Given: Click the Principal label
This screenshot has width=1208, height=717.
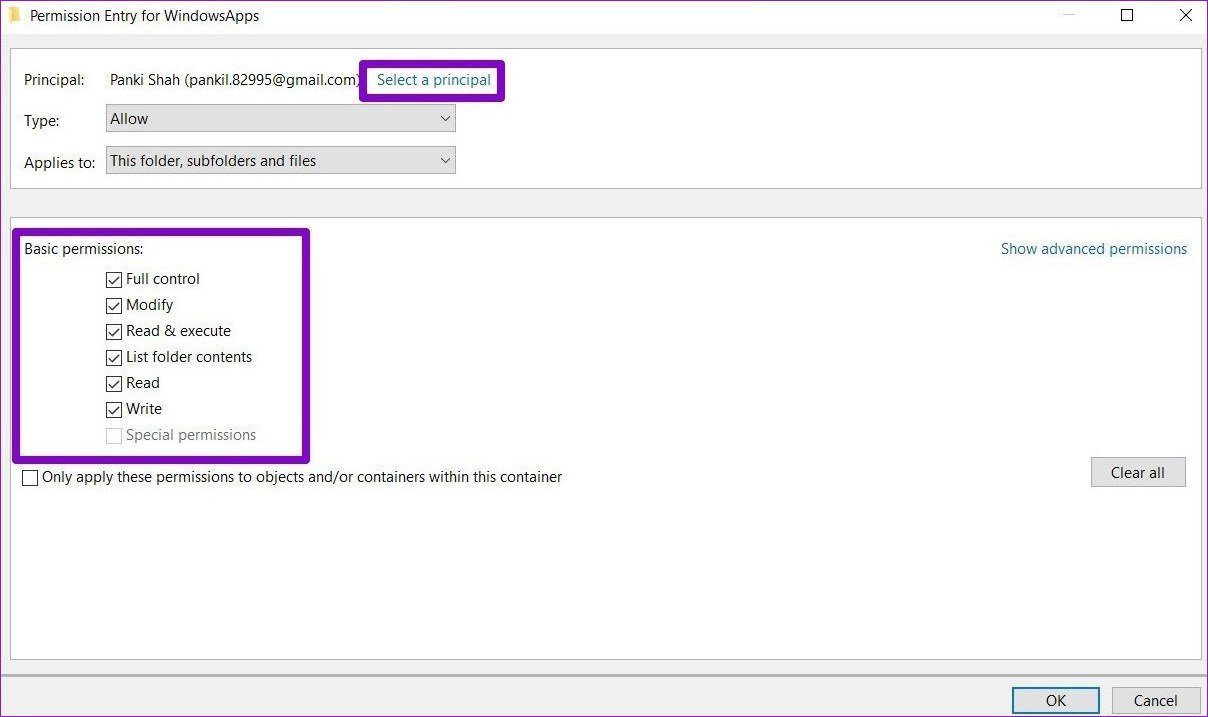Looking at the screenshot, I should click(x=55, y=80).
